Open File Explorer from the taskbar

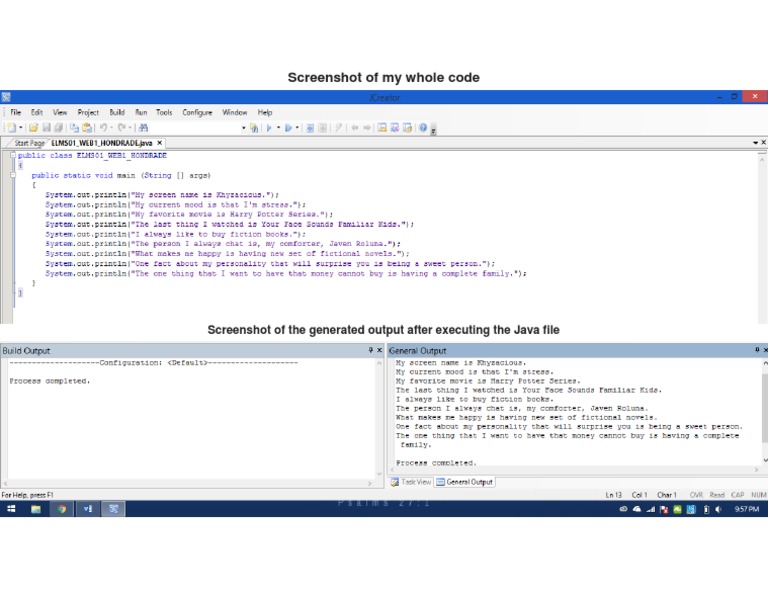click(36, 509)
